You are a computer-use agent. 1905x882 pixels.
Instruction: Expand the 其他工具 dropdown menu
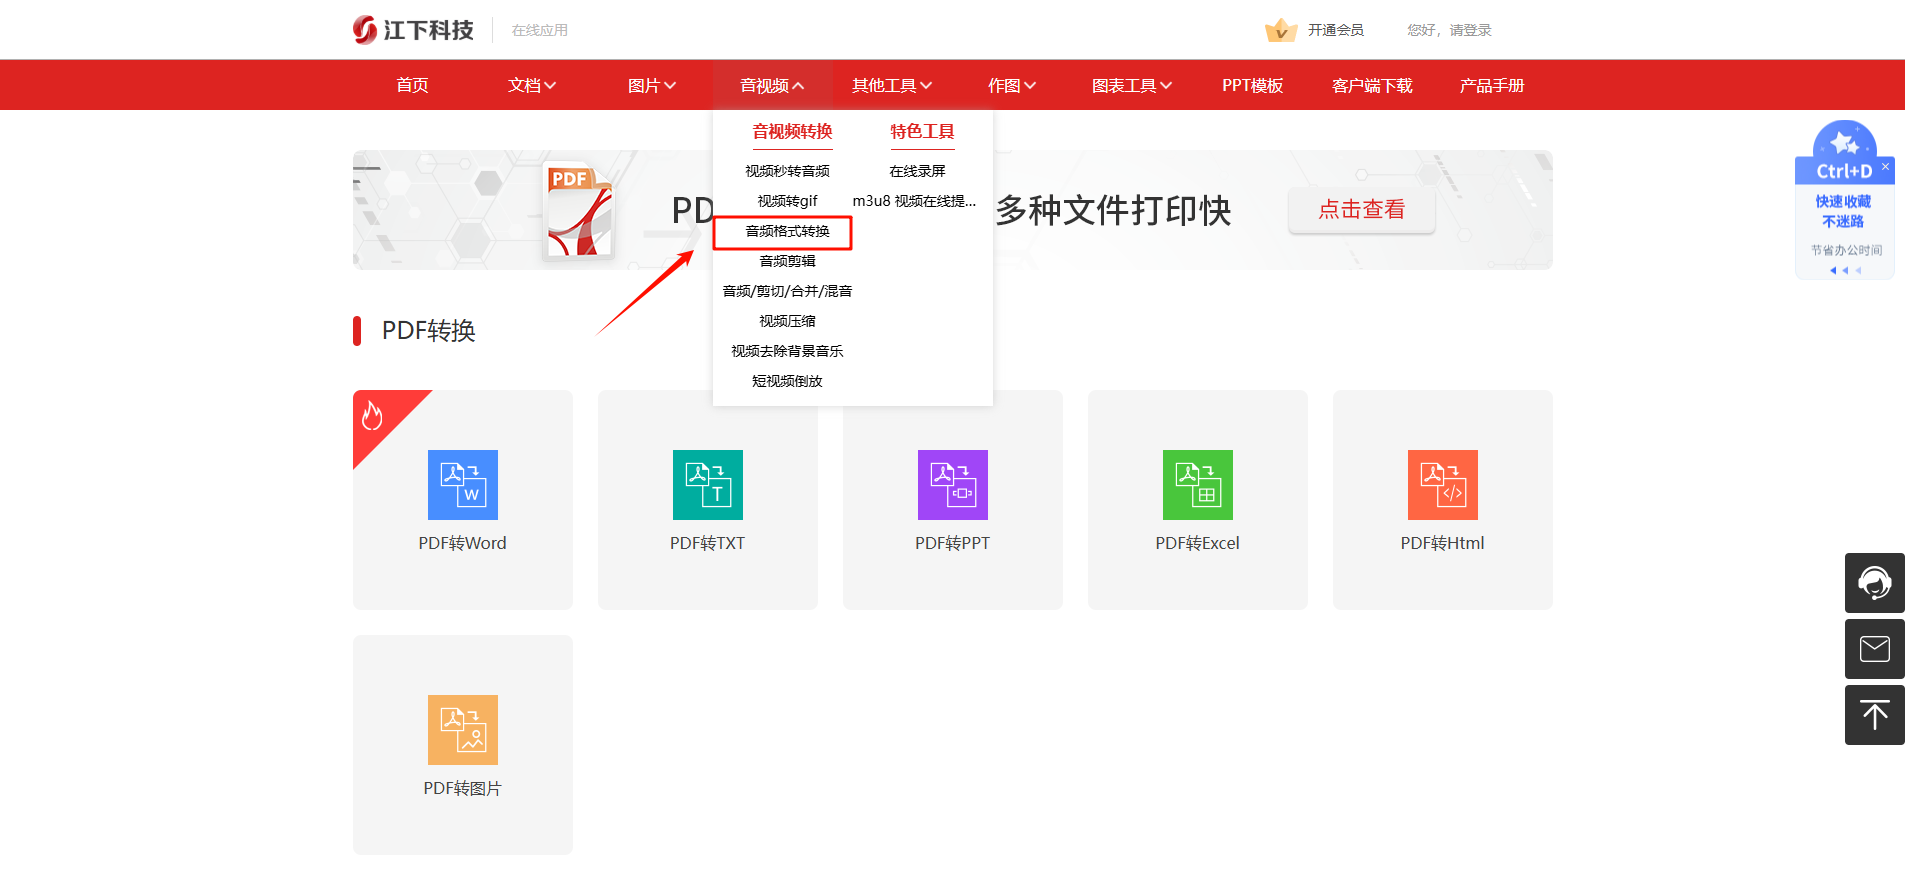click(892, 86)
